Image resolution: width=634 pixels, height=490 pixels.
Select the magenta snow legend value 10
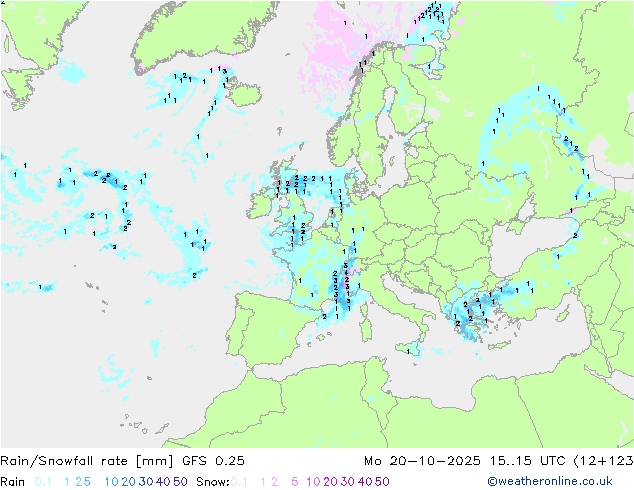click(x=313, y=482)
